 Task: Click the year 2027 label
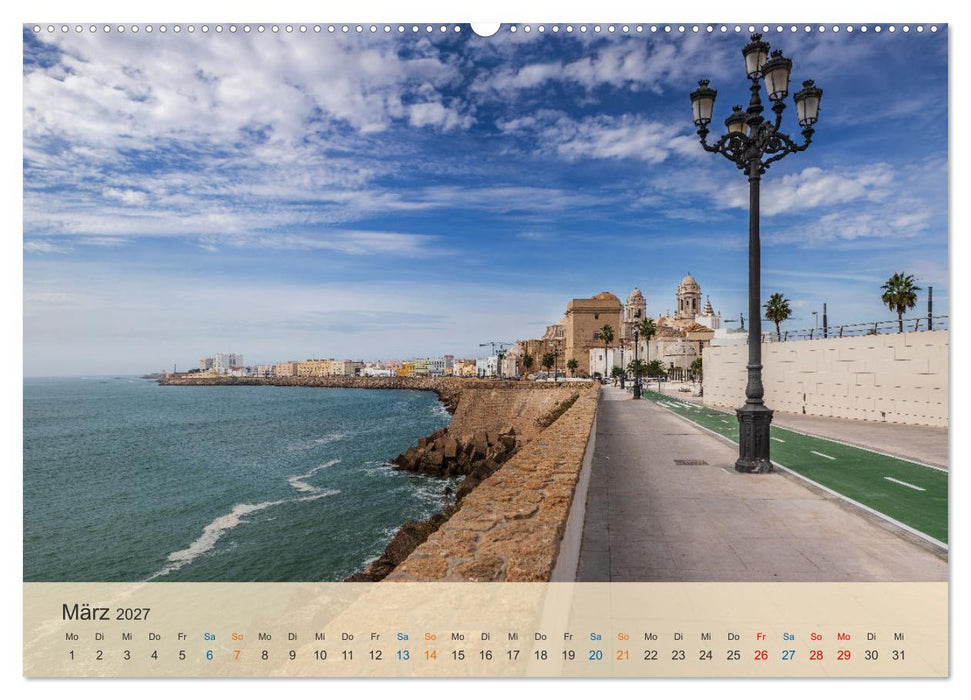point(133,614)
